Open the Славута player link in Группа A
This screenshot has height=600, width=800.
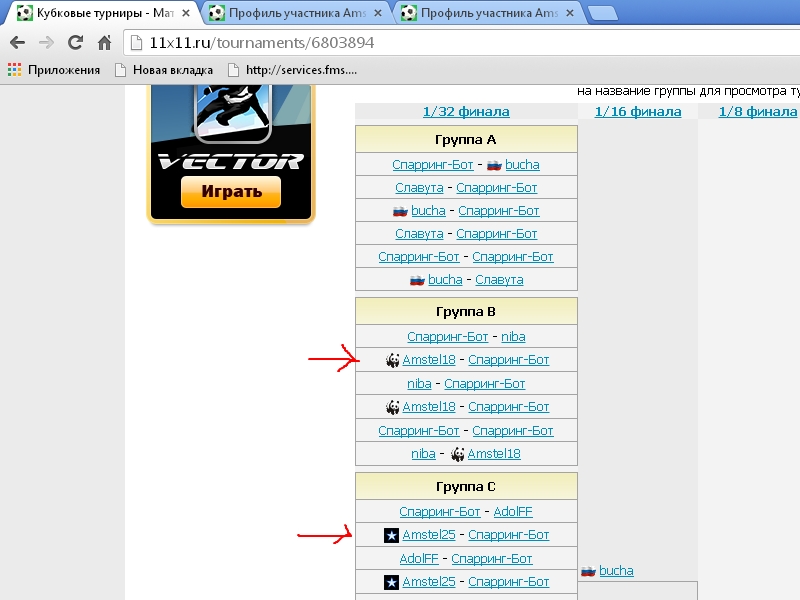[x=419, y=188]
